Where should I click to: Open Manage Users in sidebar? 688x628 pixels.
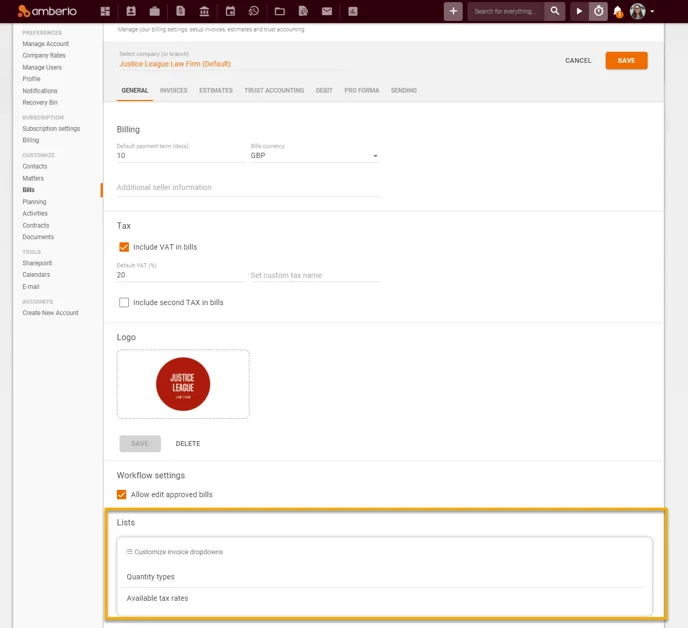42,67
